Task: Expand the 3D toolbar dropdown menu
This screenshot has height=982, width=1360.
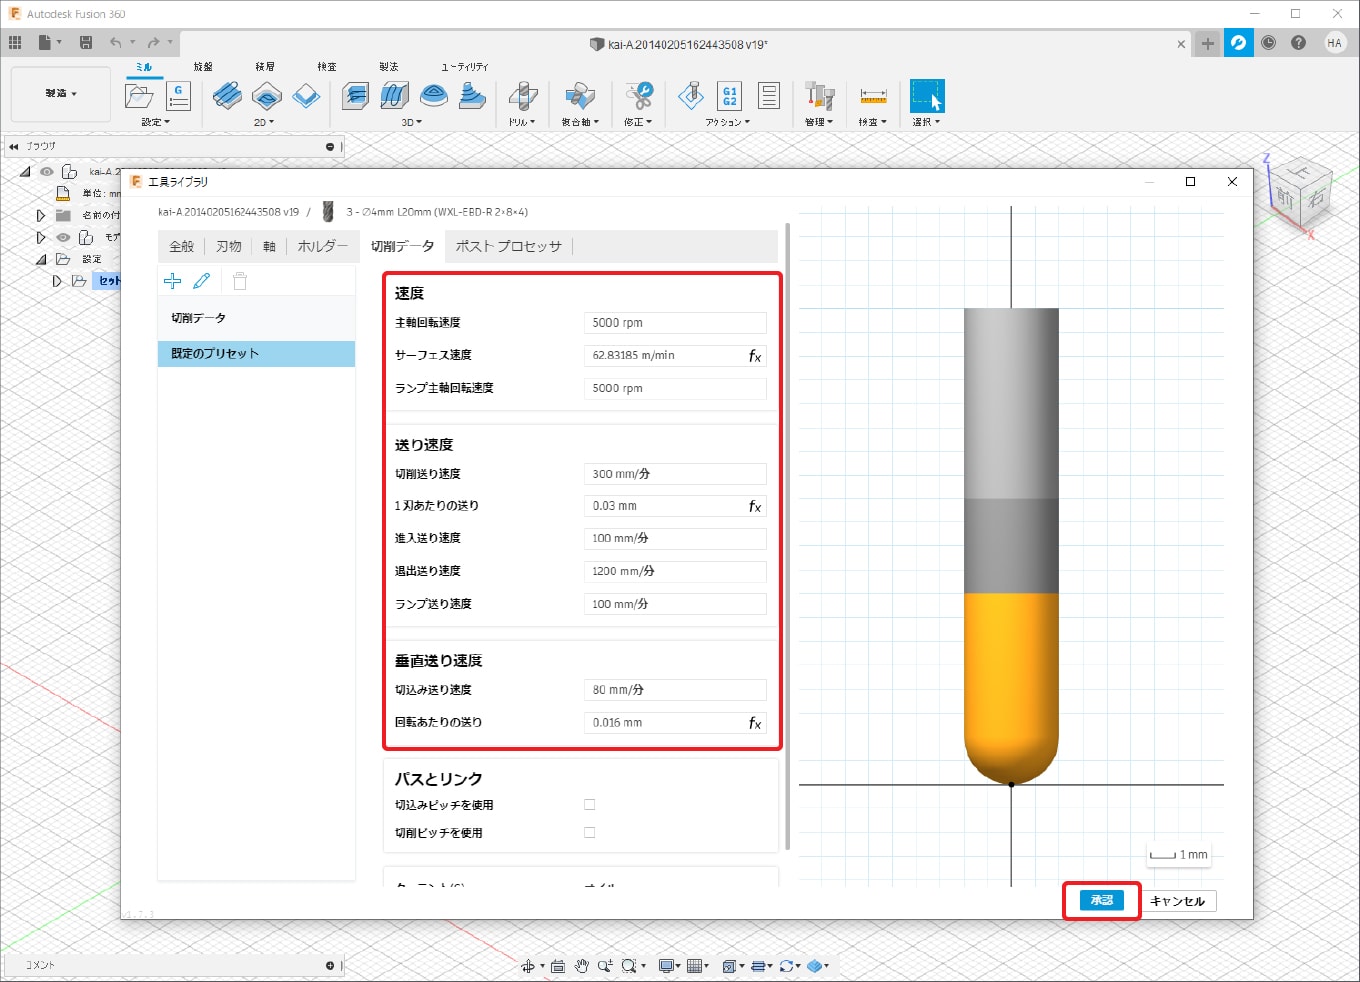Action: (x=412, y=122)
